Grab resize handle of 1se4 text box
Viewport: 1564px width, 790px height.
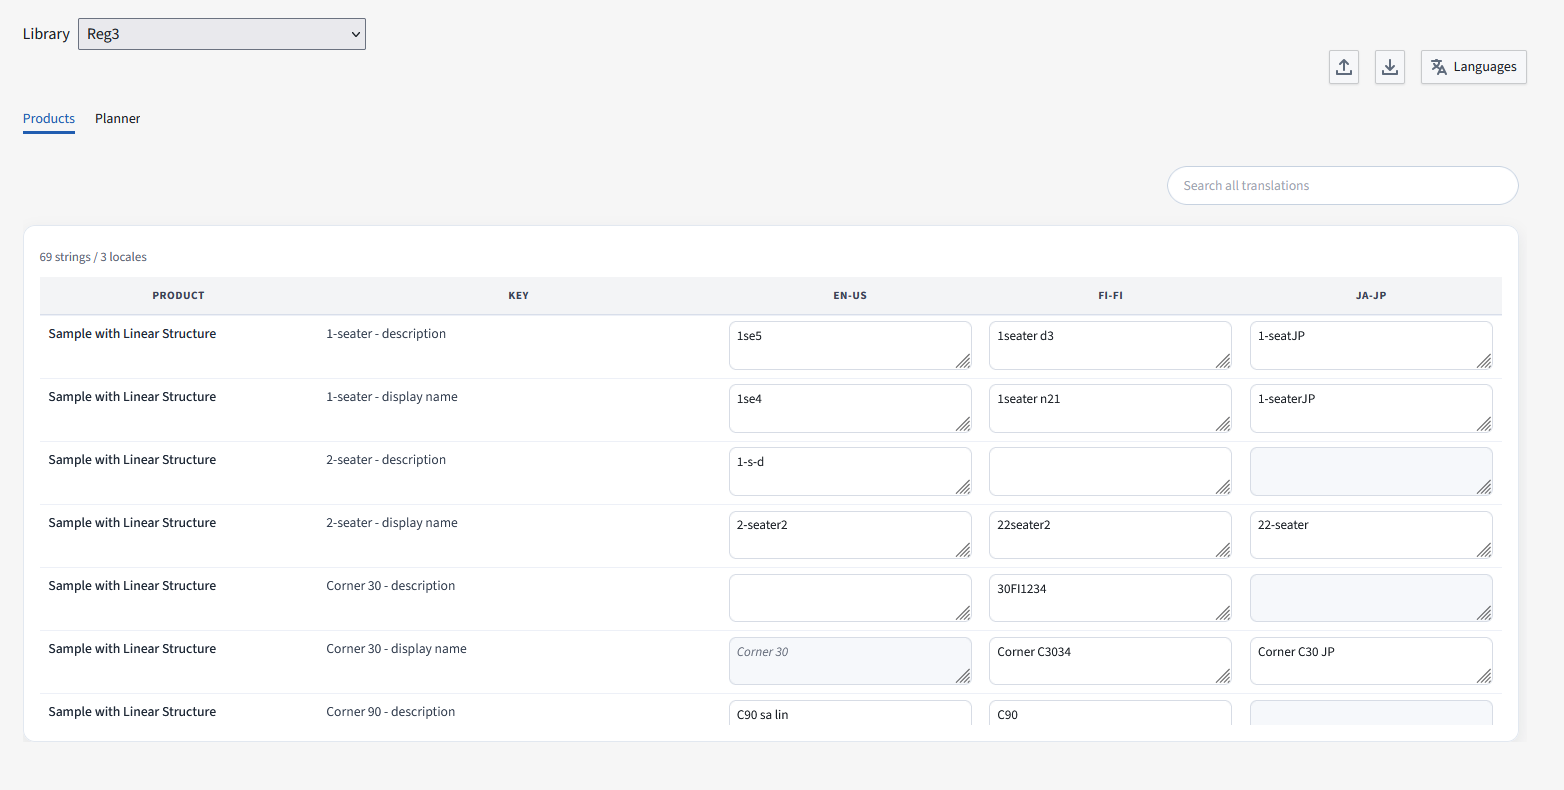(963, 424)
